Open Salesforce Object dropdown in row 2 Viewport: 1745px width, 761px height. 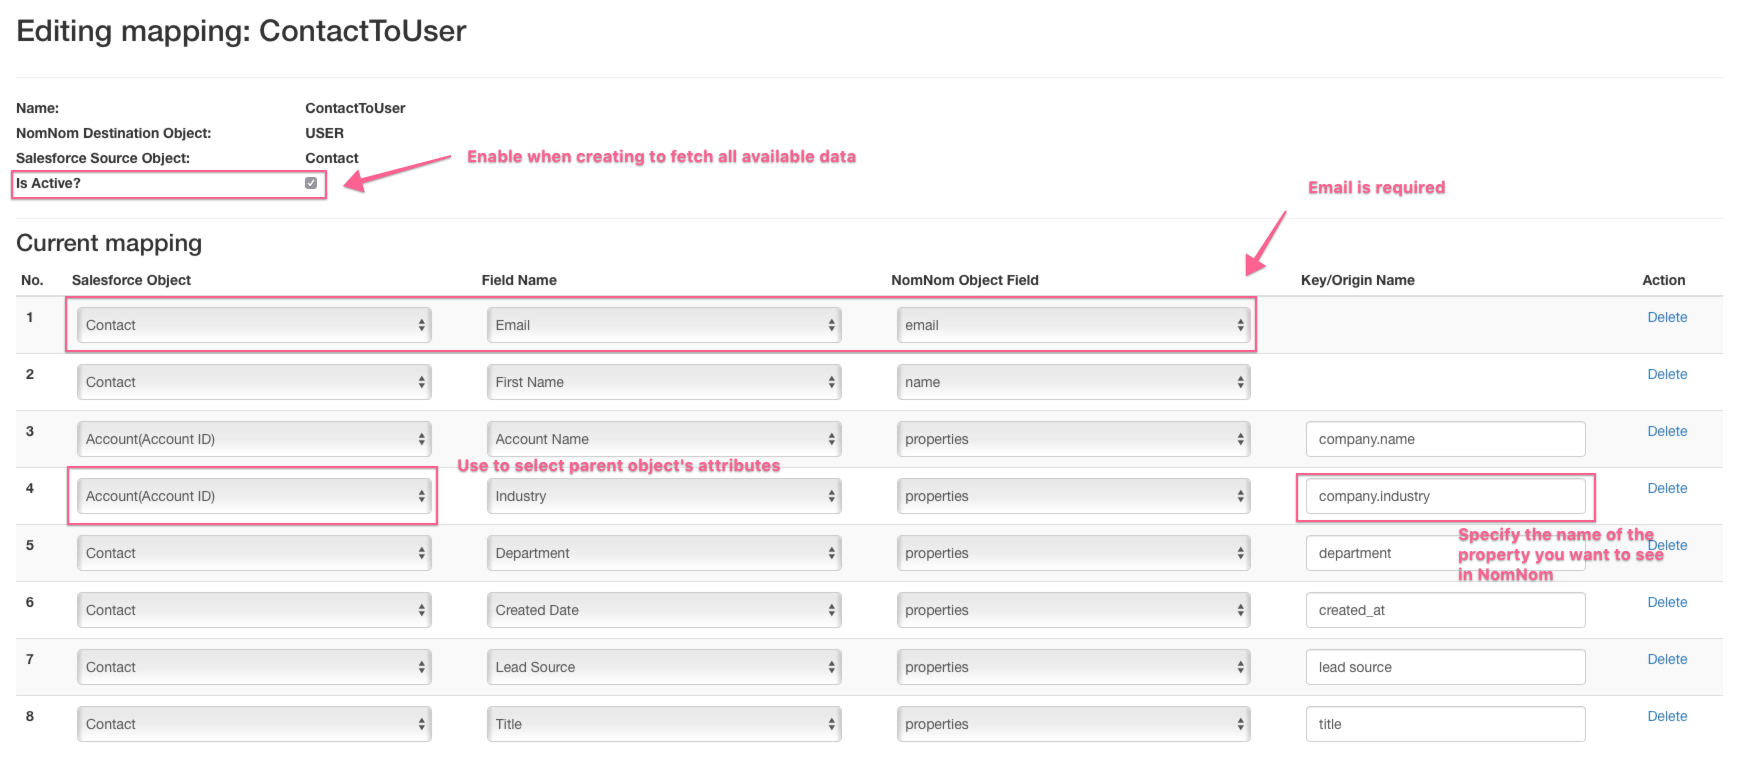tap(254, 382)
